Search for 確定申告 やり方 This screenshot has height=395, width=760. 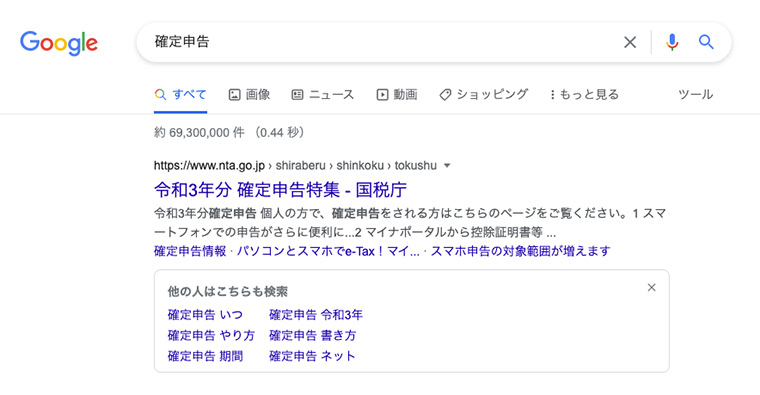click(x=211, y=335)
